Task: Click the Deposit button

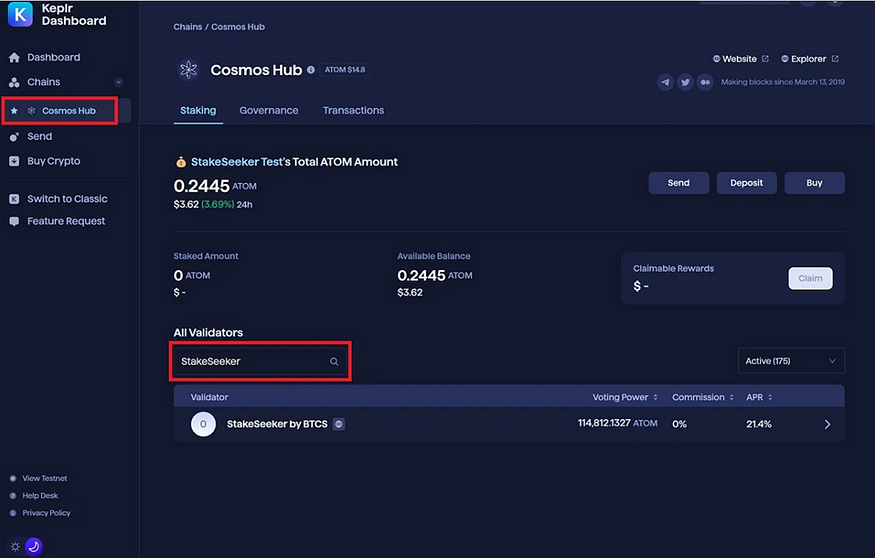Action: click(746, 183)
